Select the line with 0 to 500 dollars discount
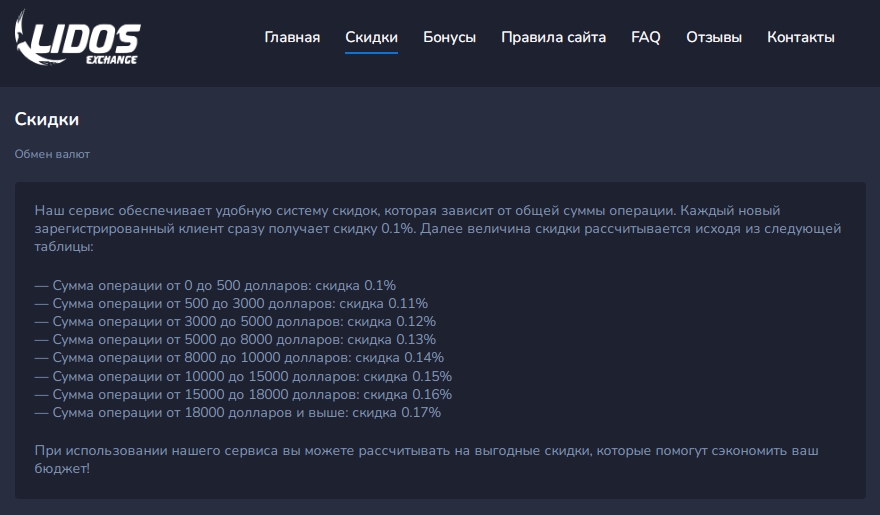 [215, 285]
